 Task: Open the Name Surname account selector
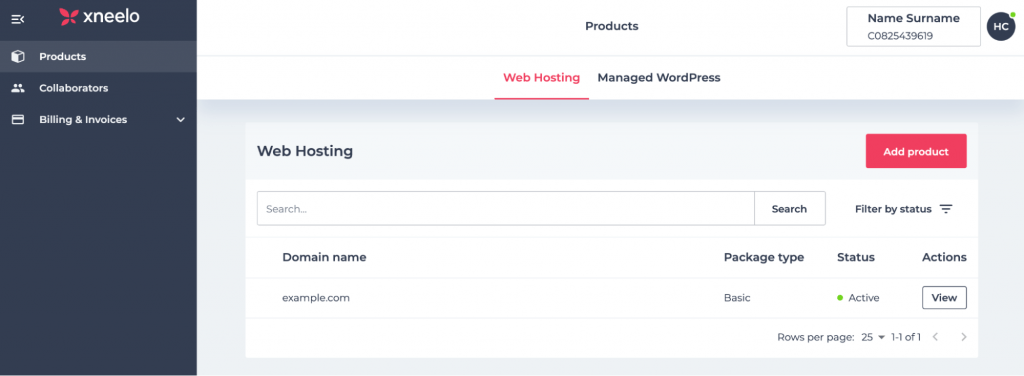click(x=913, y=27)
